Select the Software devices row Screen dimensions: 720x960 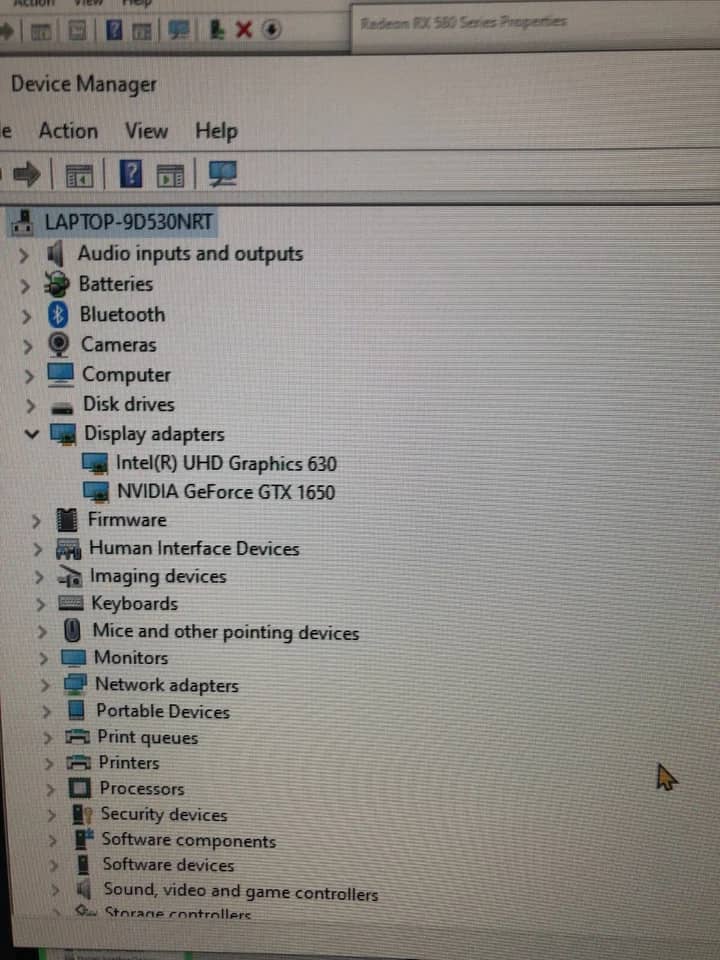(x=168, y=864)
